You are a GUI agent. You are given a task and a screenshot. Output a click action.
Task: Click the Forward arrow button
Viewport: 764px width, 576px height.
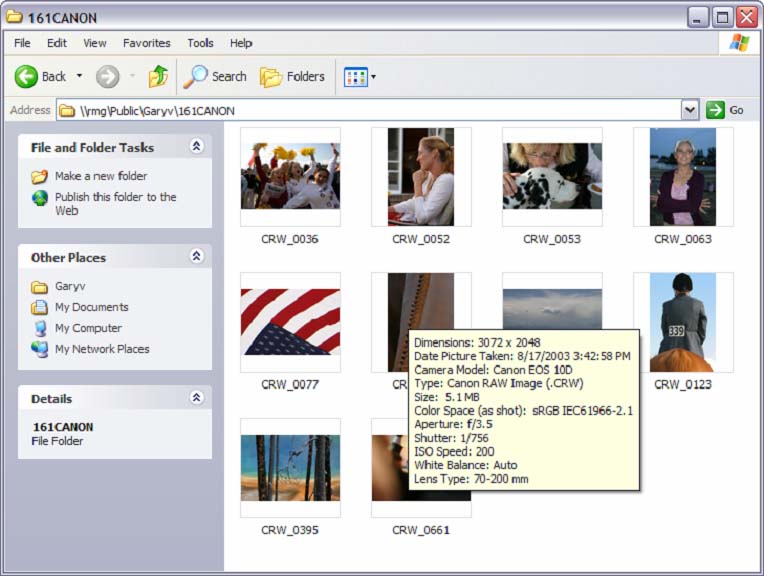[x=108, y=77]
